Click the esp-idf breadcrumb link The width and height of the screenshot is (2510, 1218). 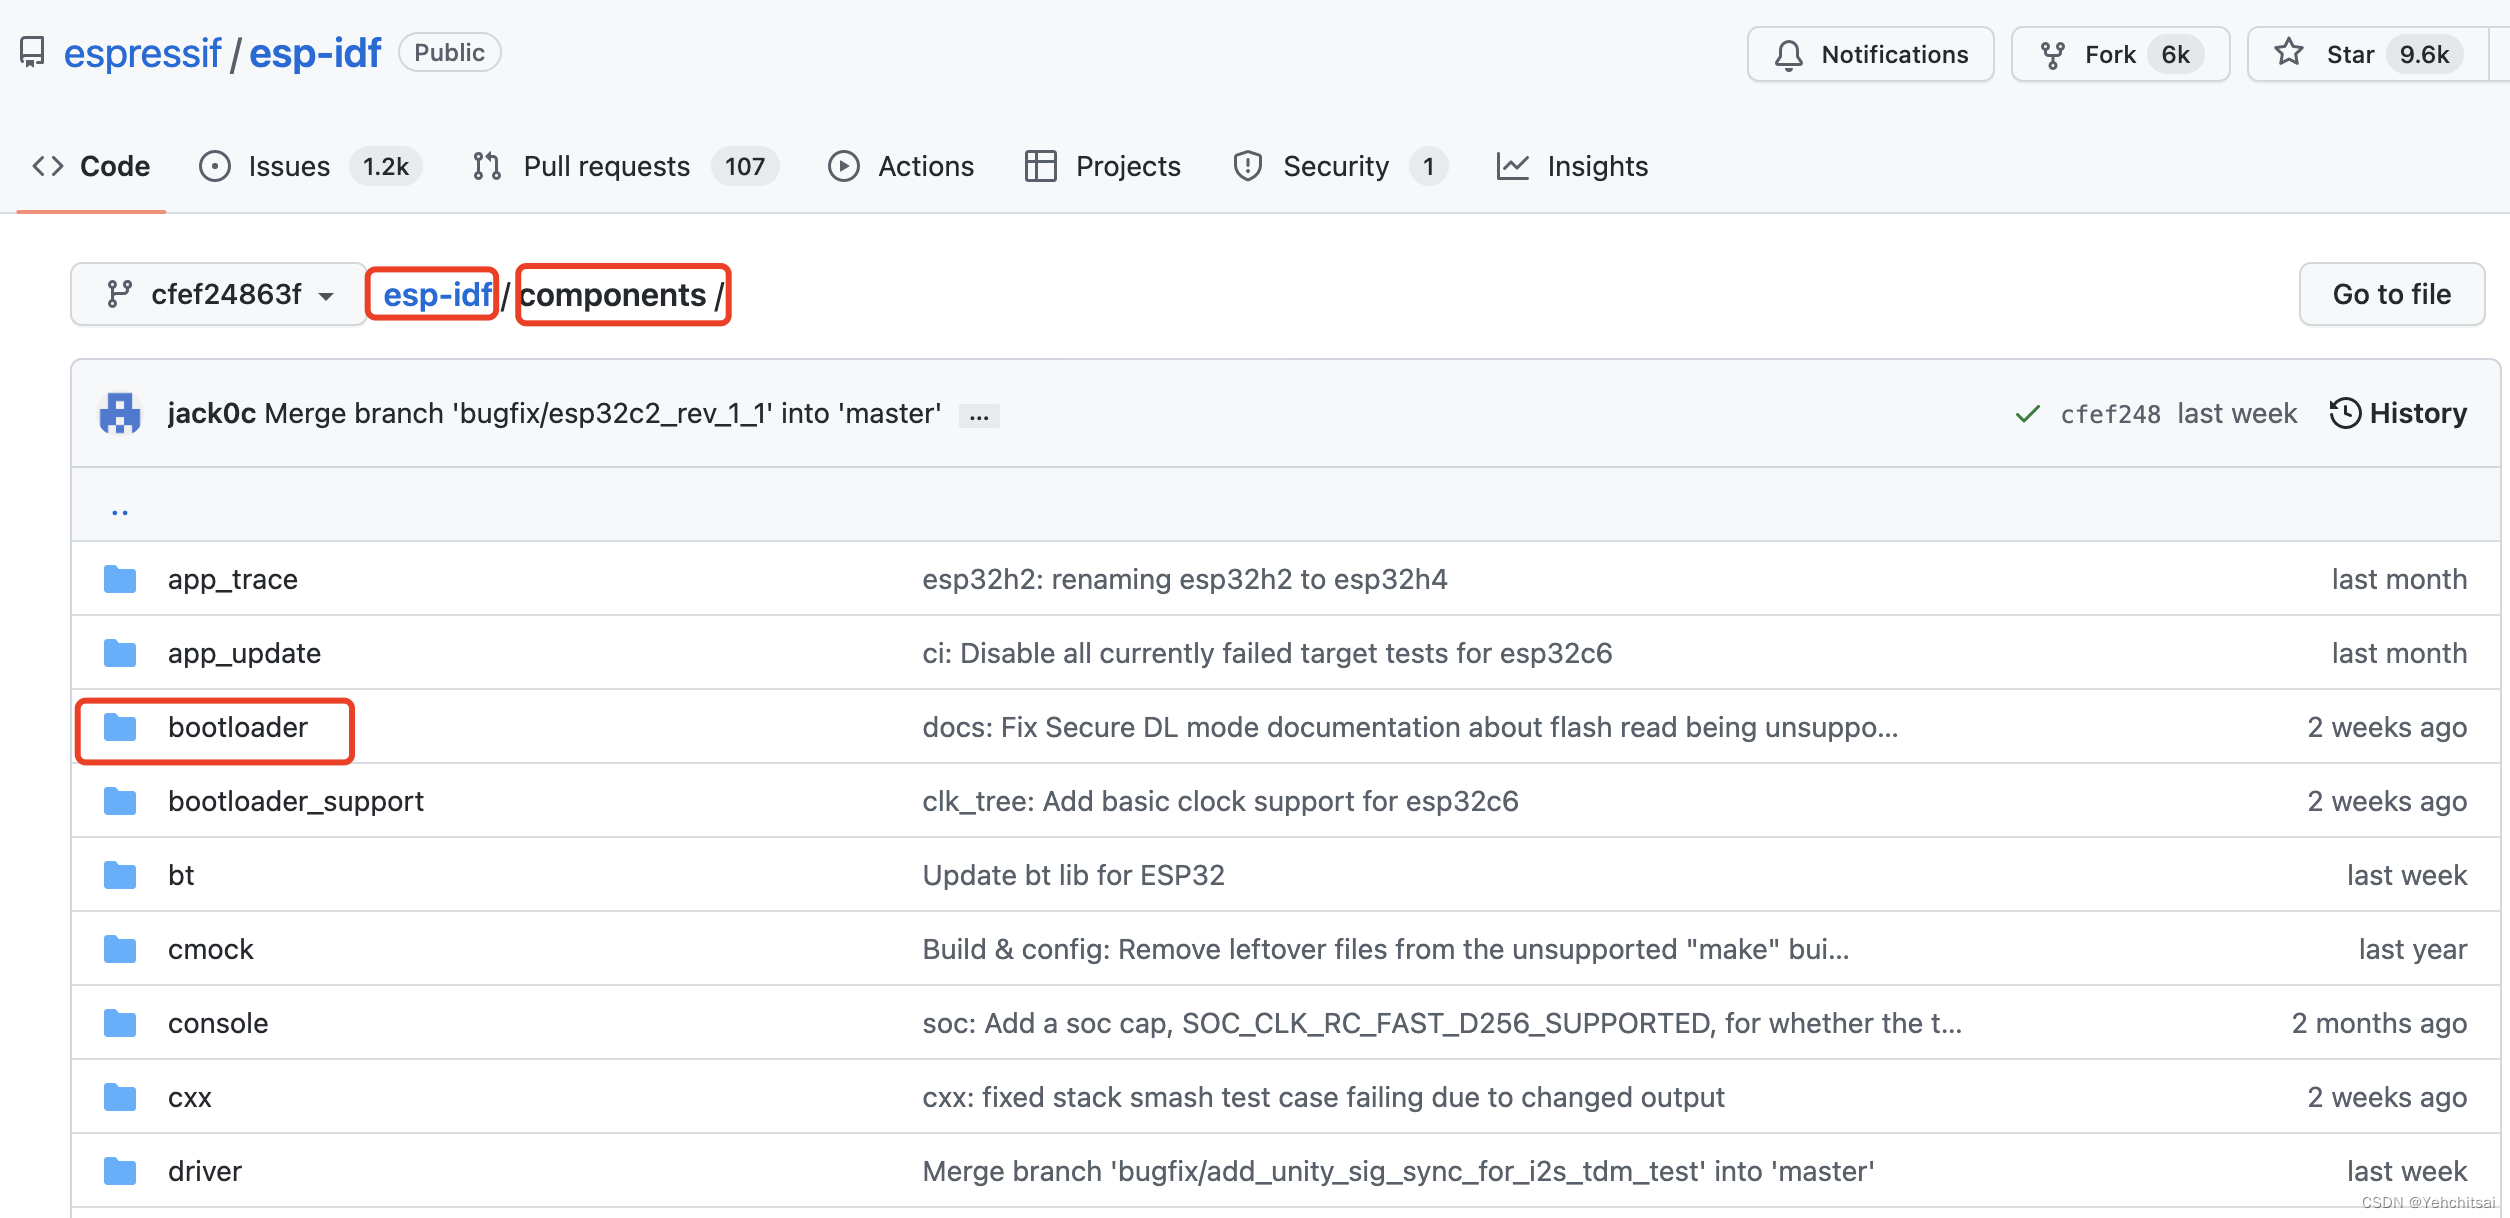437,294
